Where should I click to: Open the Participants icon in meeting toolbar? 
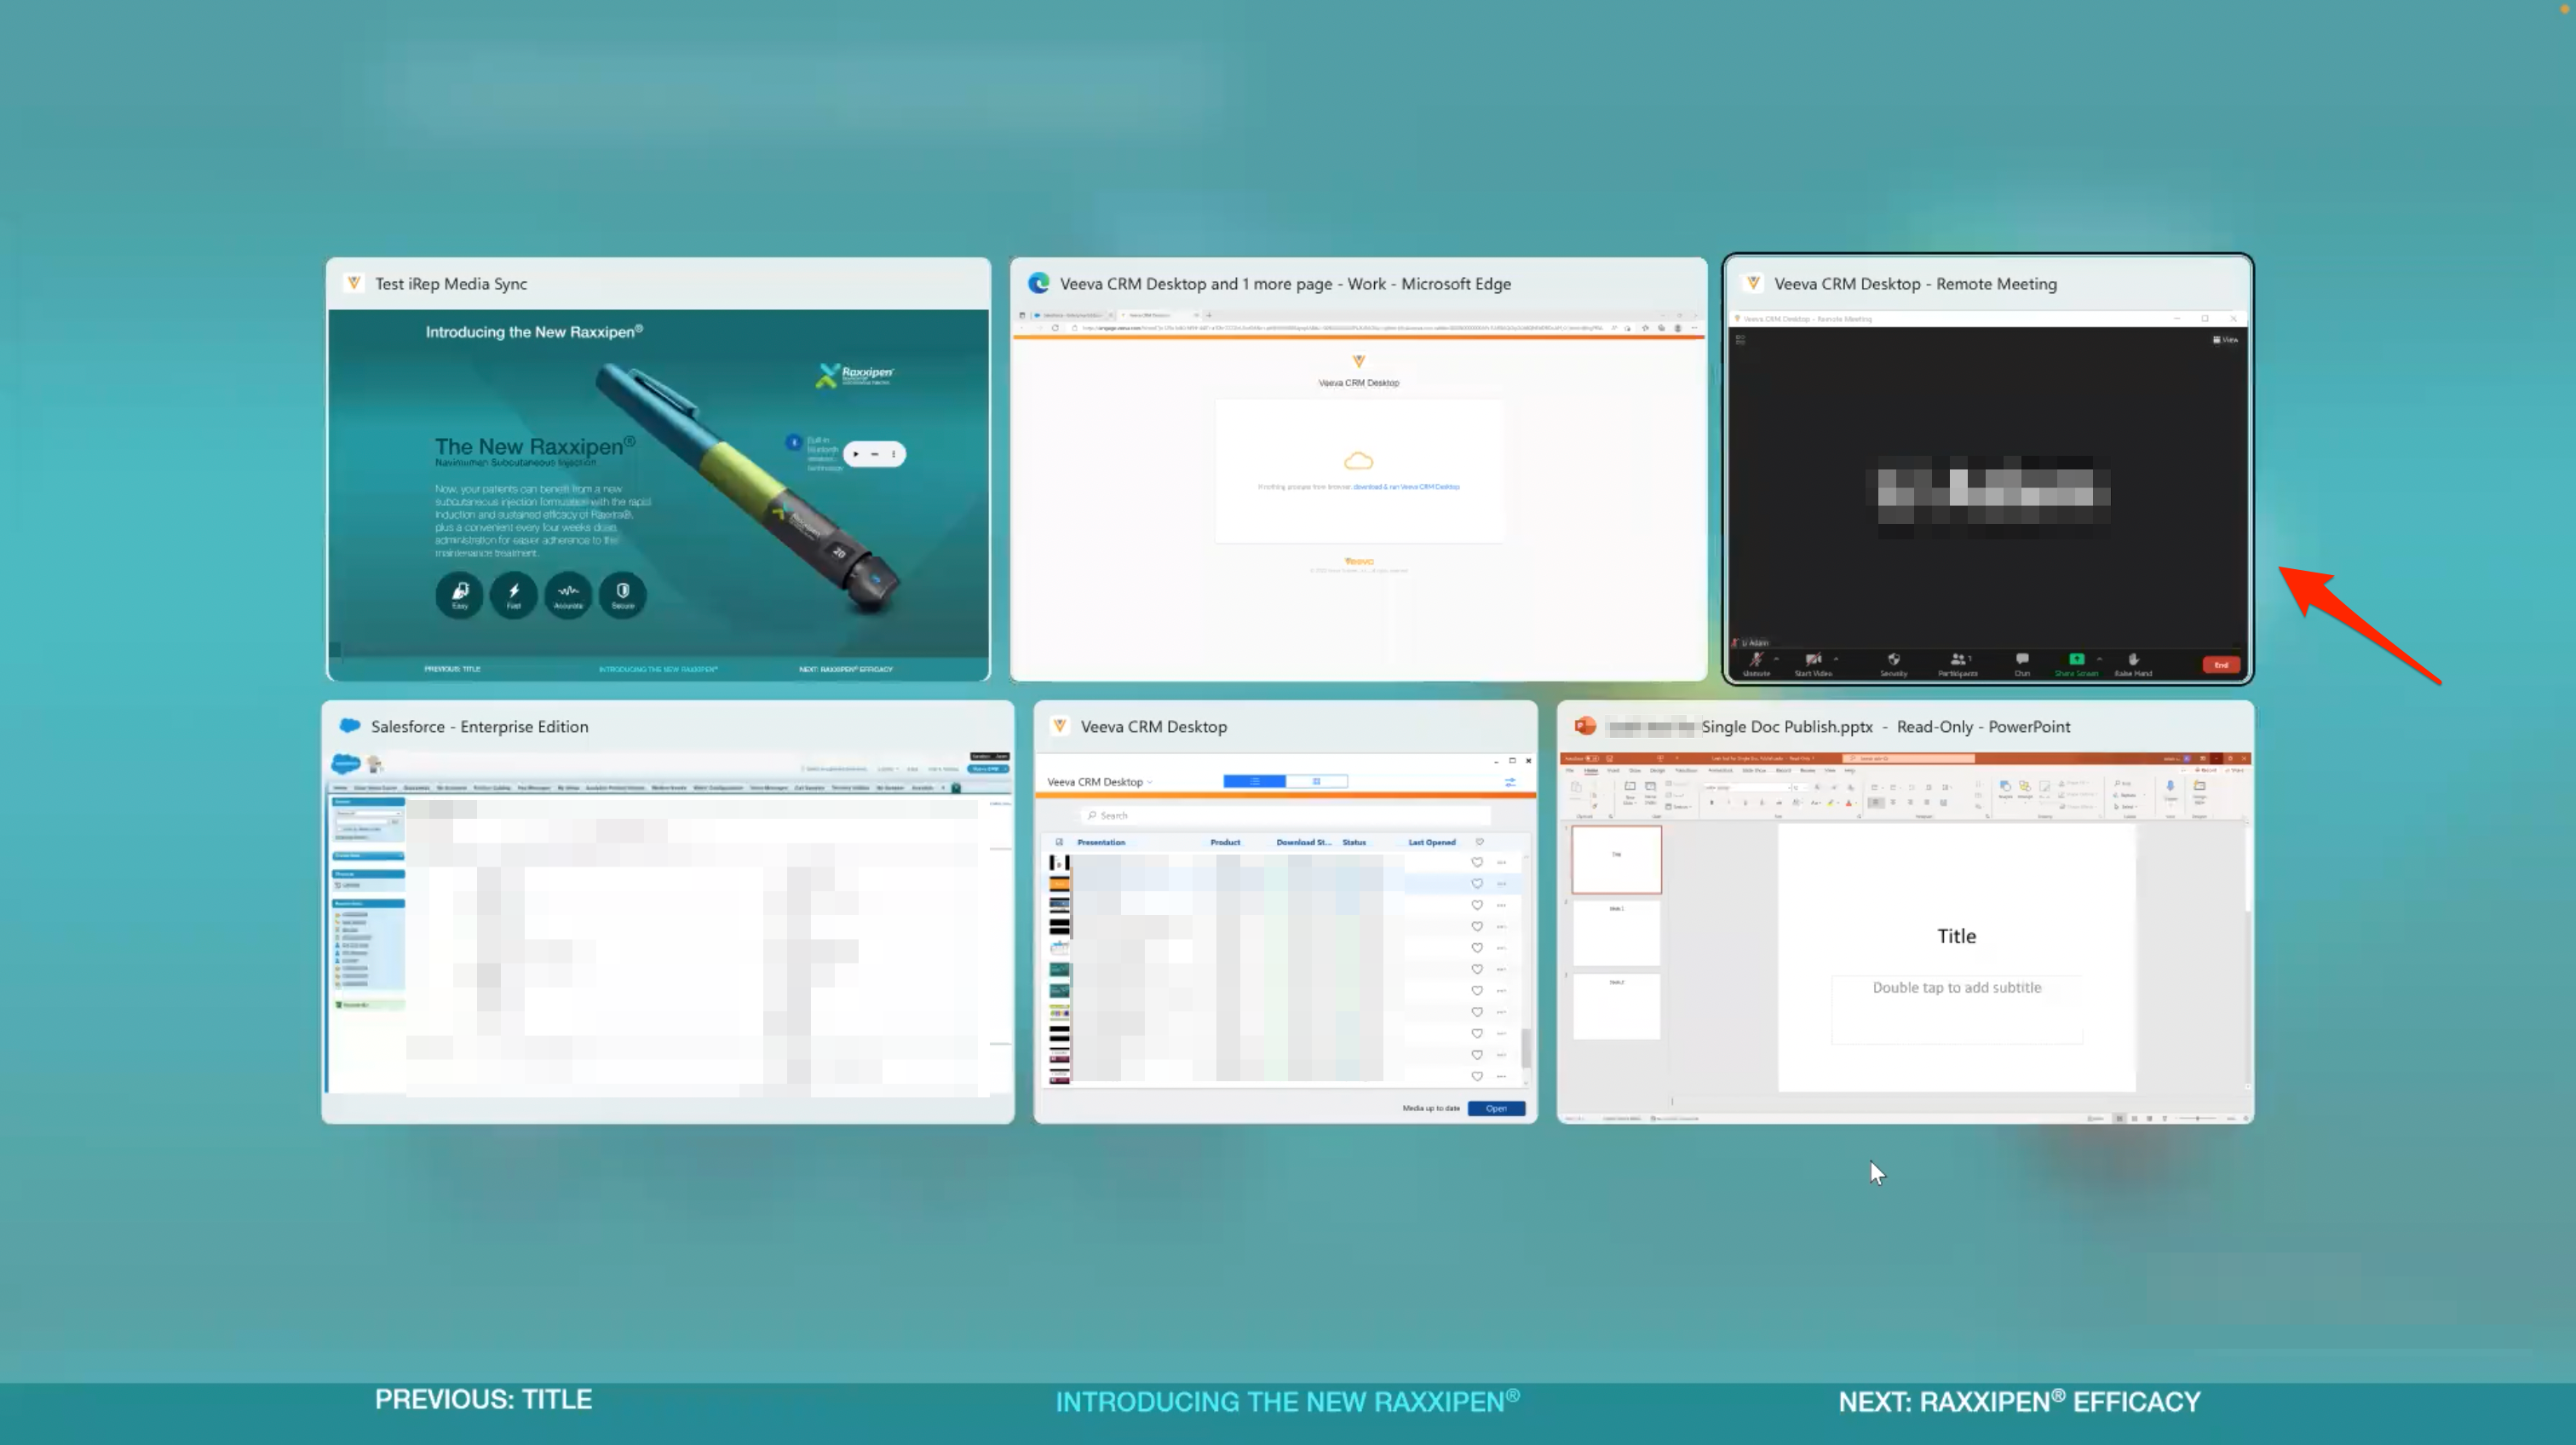click(x=1957, y=660)
